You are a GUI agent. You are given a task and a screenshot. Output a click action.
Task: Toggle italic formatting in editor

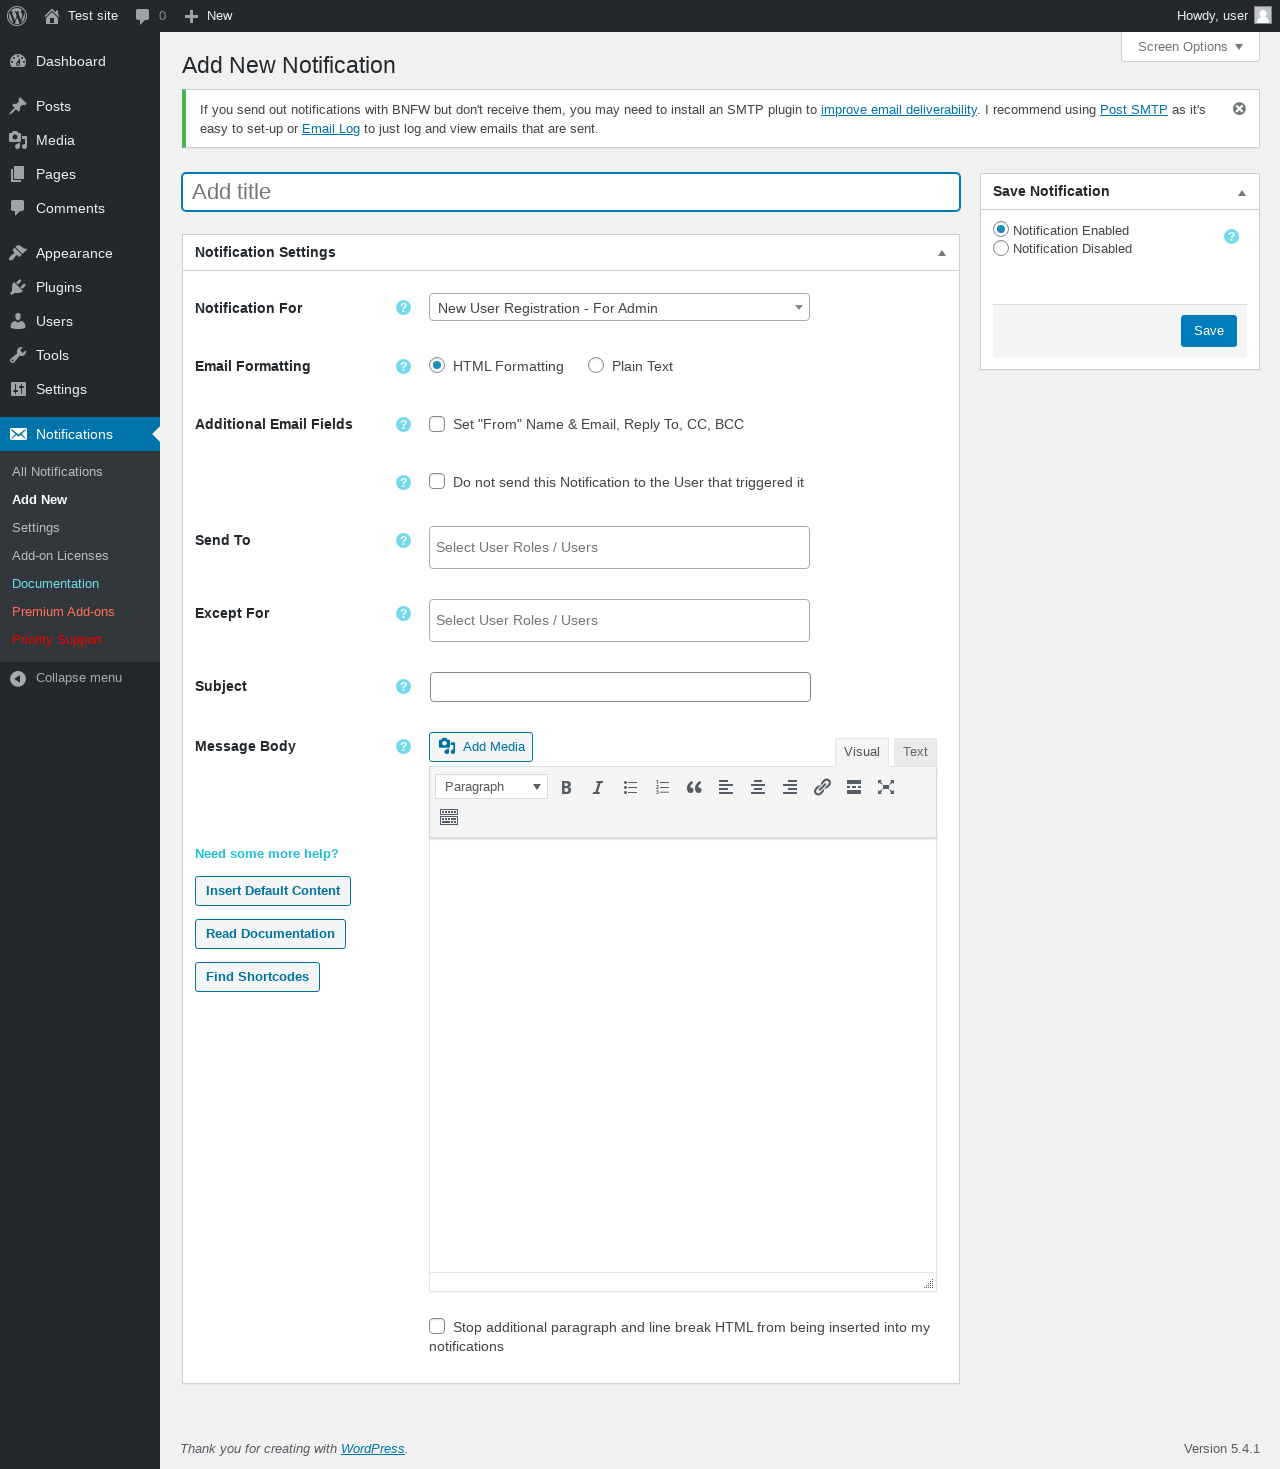598,787
